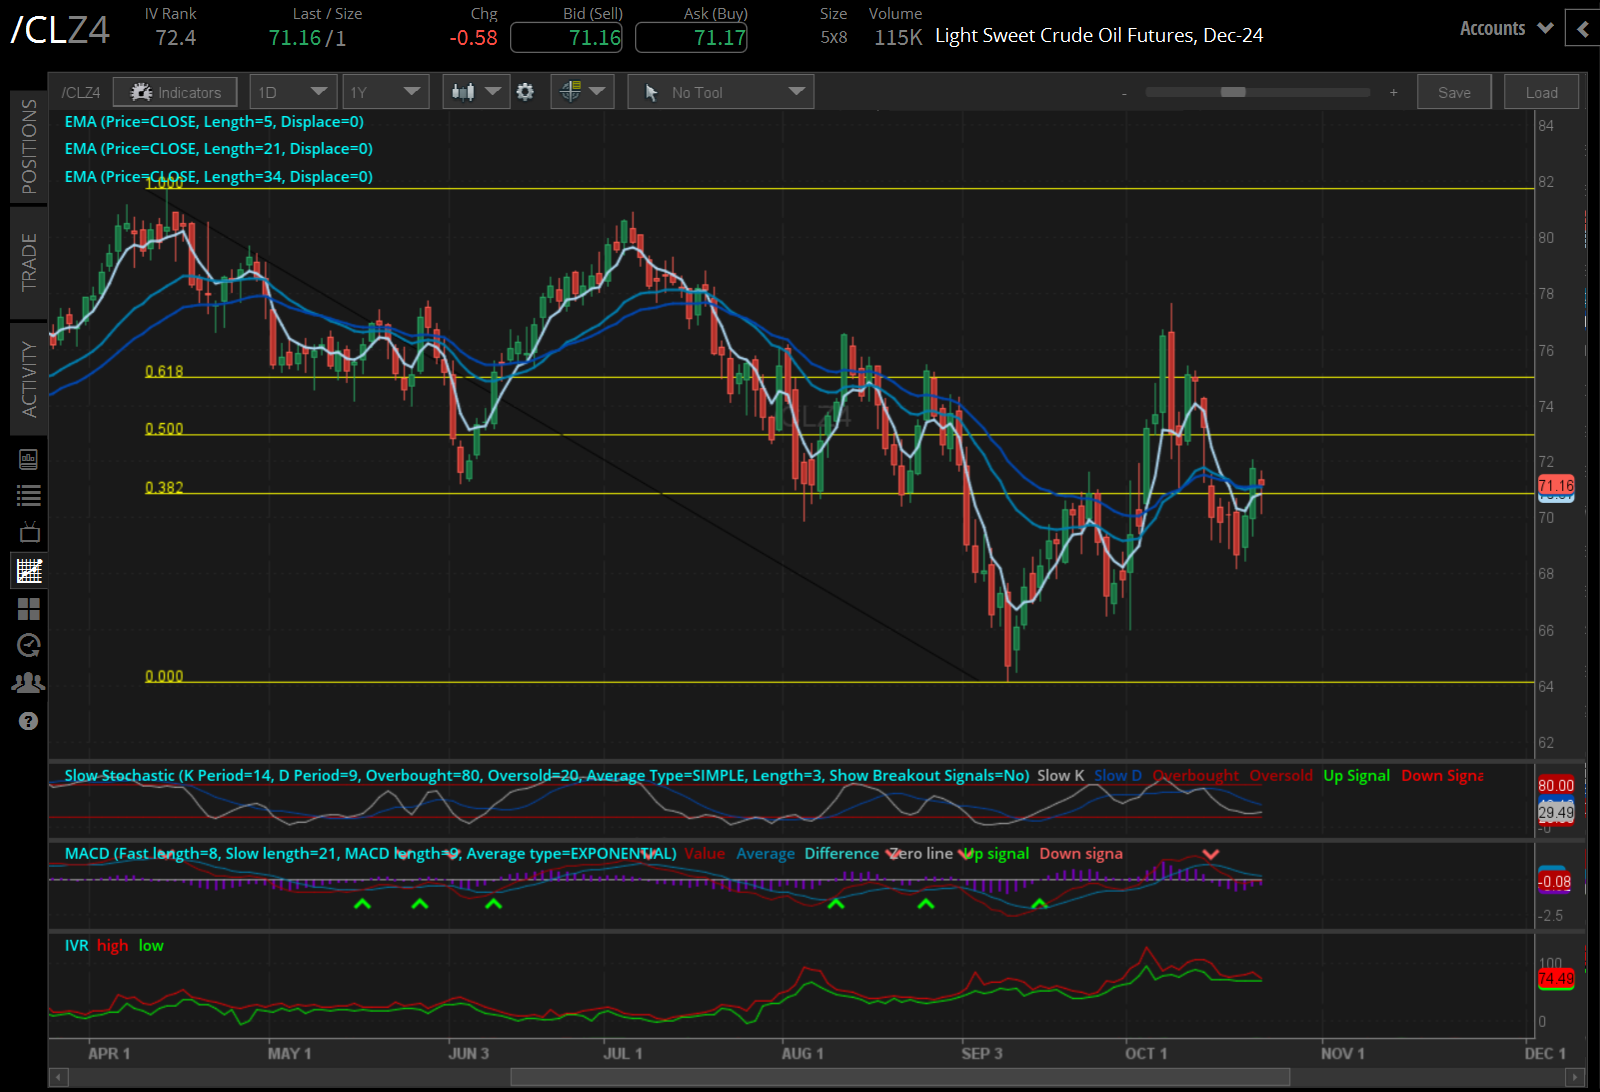Viewport: 1600px width, 1092px height.
Task: Toggle the Slow D plot in stochastic legend
Action: tap(1117, 775)
